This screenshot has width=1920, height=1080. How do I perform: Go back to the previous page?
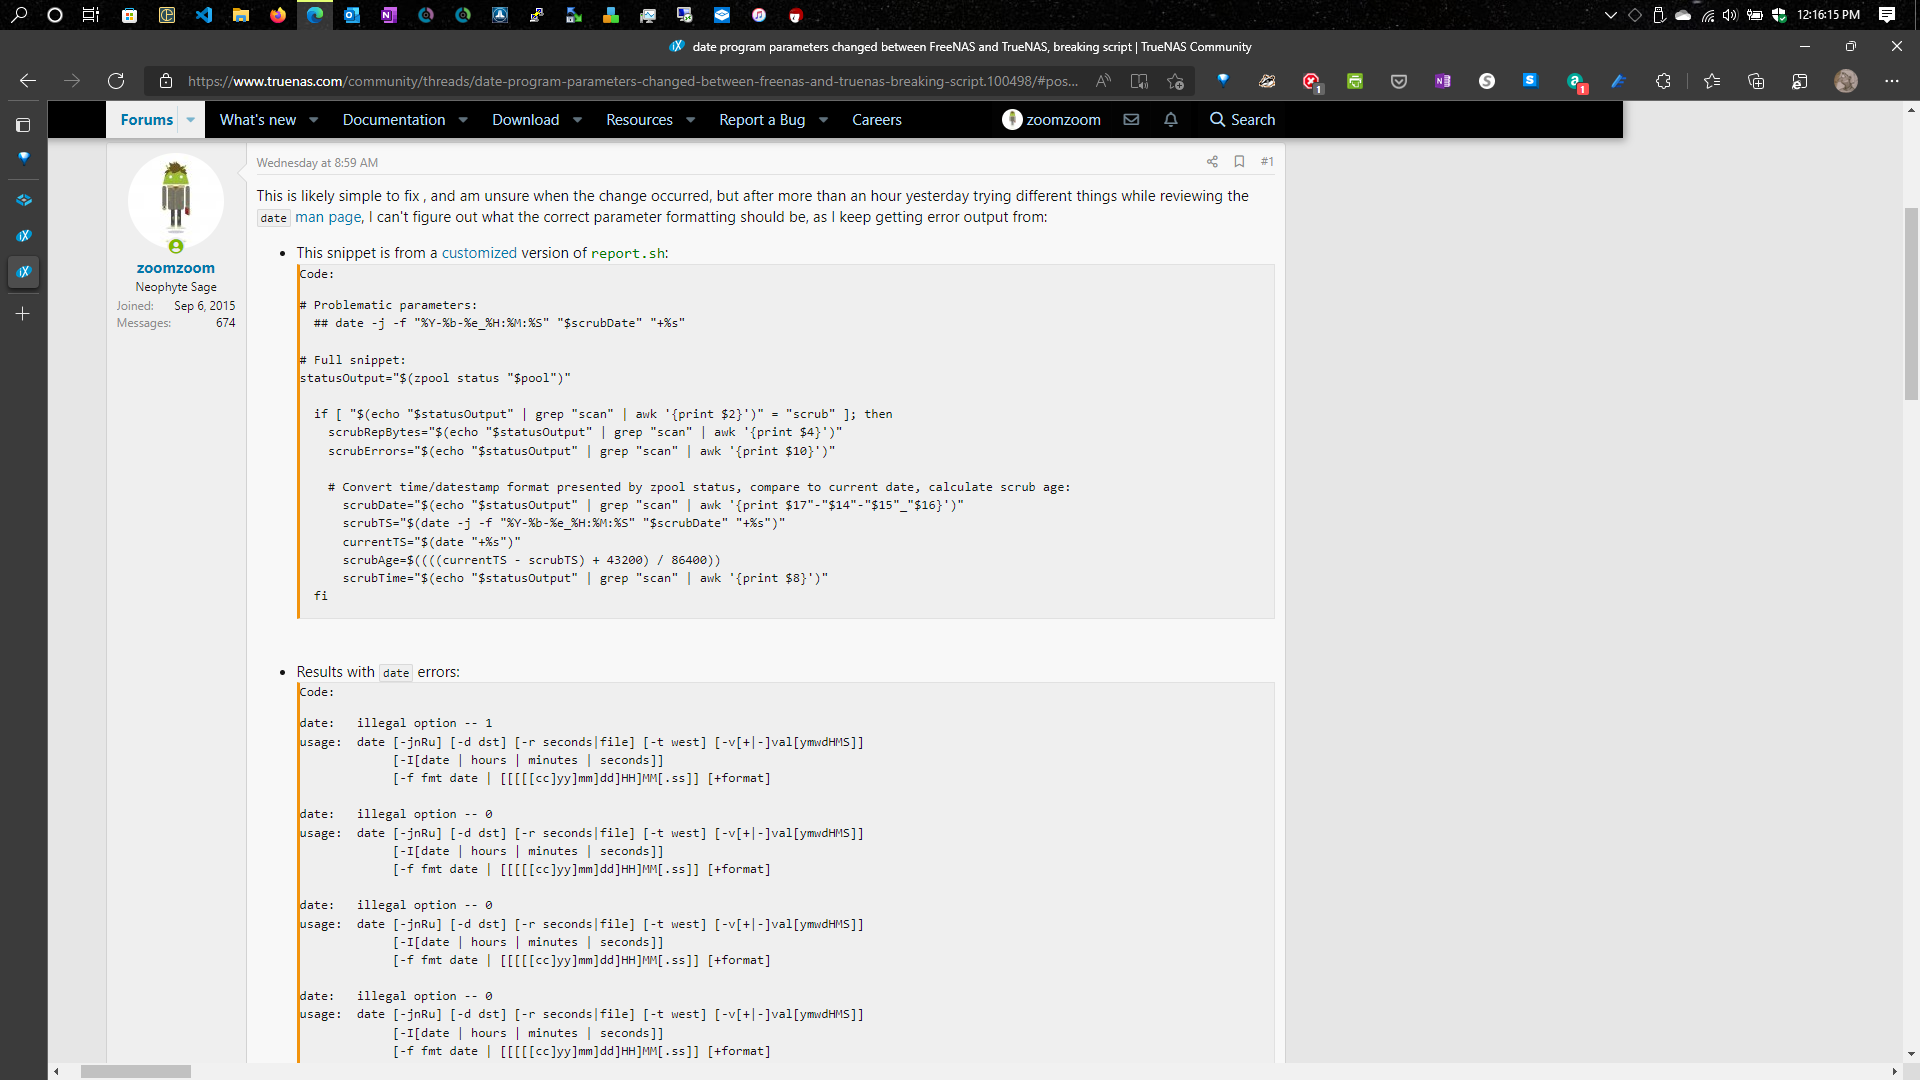click(x=28, y=81)
